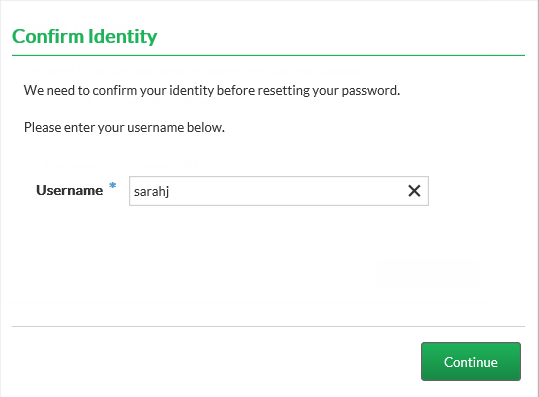539x397 pixels.
Task: Submit the username with green Continue
Action: pyautogui.click(x=471, y=361)
